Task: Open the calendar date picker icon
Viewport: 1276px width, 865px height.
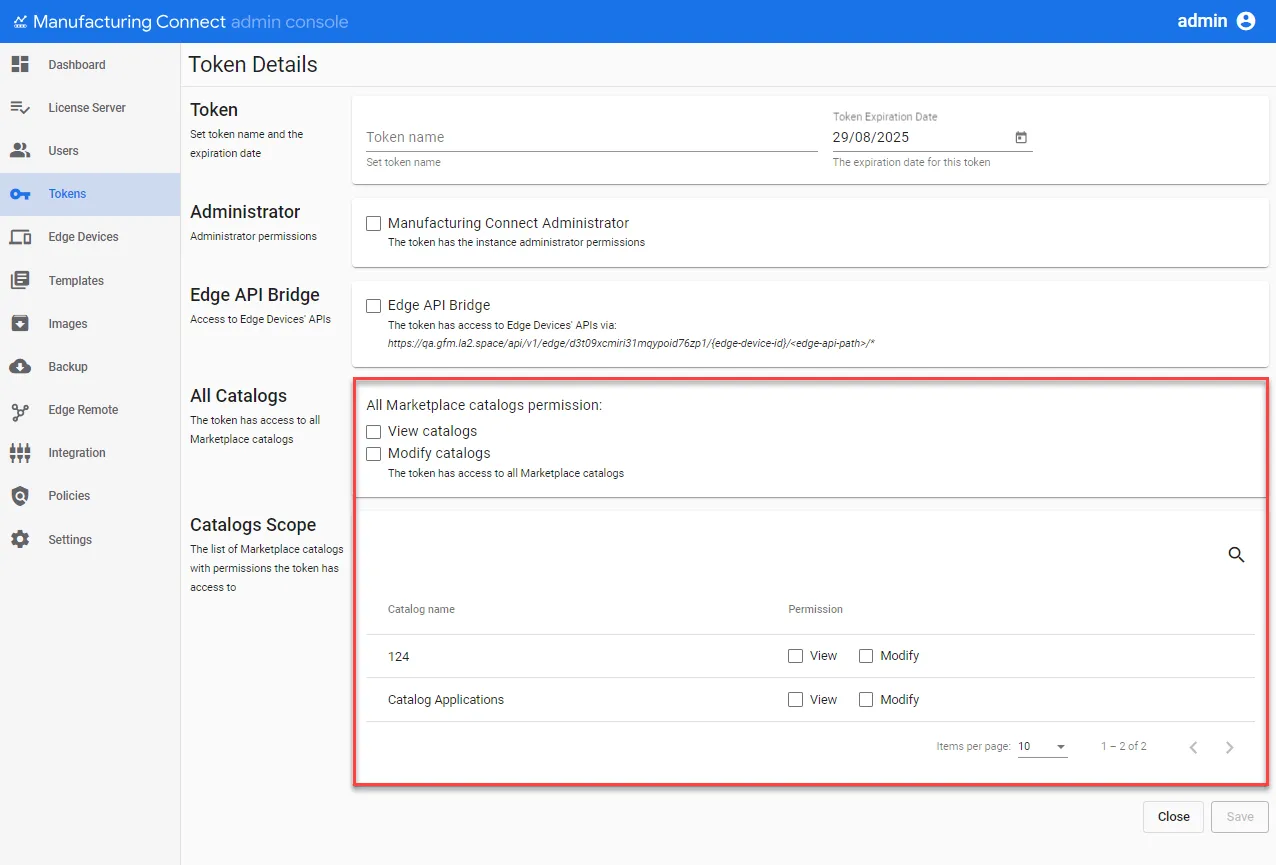Action: pyautogui.click(x=1021, y=138)
